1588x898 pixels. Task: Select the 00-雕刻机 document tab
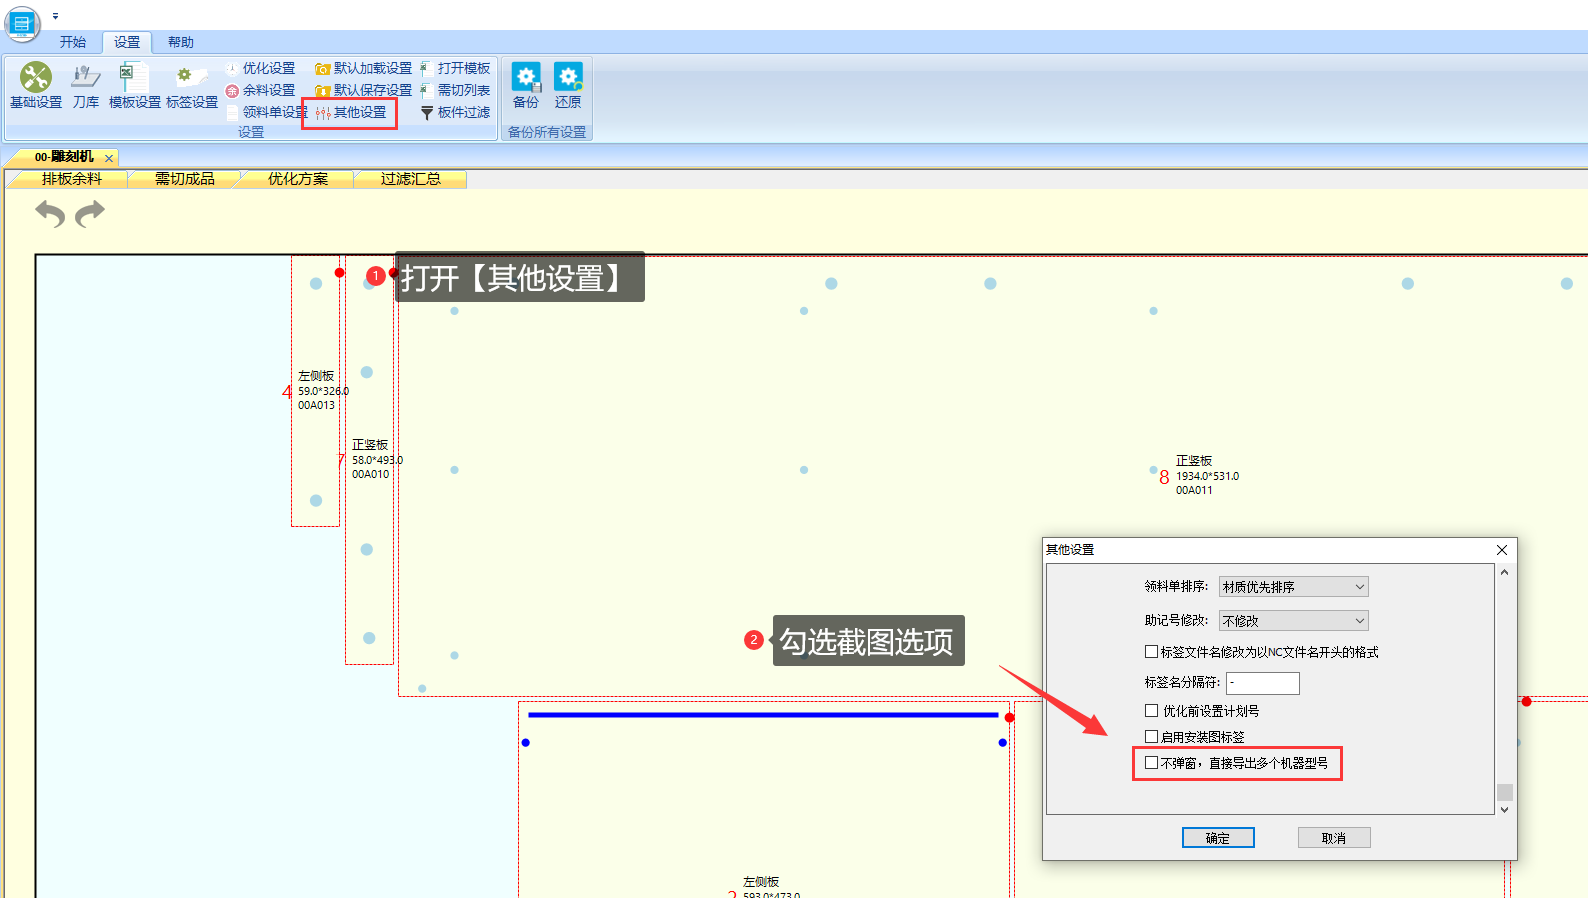click(x=64, y=157)
